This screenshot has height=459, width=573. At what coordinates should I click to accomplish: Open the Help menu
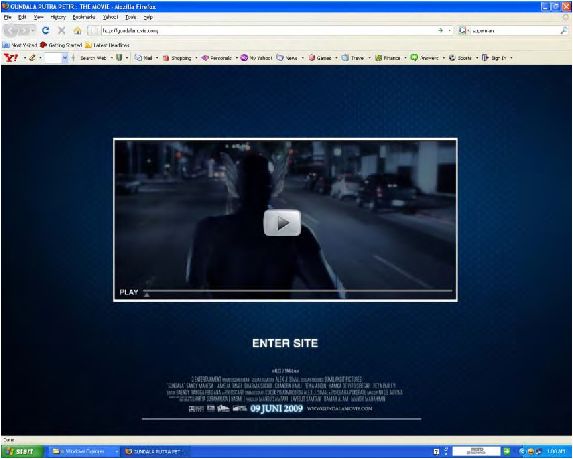tap(148, 17)
